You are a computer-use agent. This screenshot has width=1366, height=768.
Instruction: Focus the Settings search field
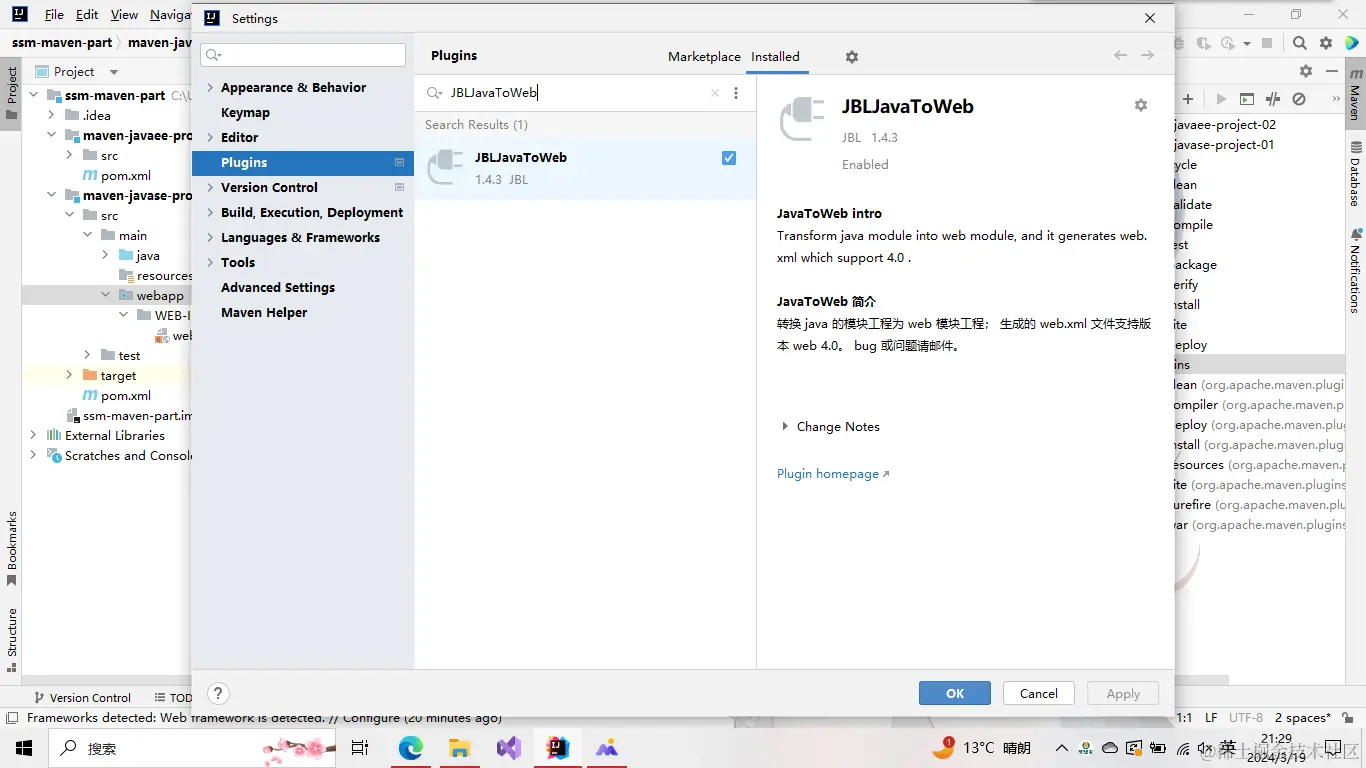point(303,55)
